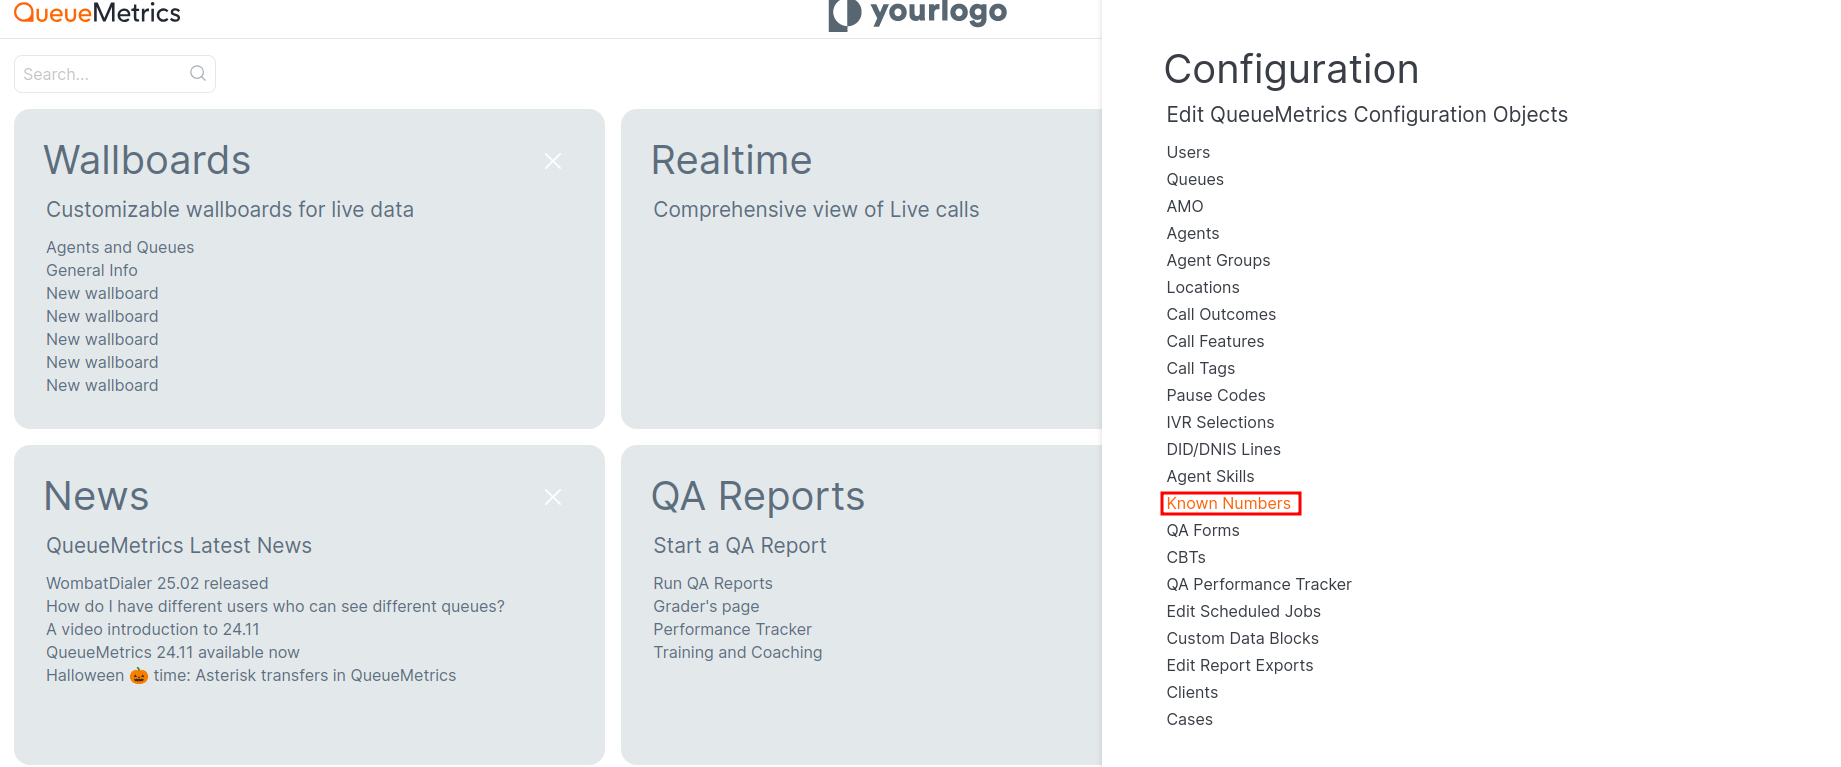Open Cases configuration
1841x767 pixels.
pyautogui.click(x=1189, y=719)
